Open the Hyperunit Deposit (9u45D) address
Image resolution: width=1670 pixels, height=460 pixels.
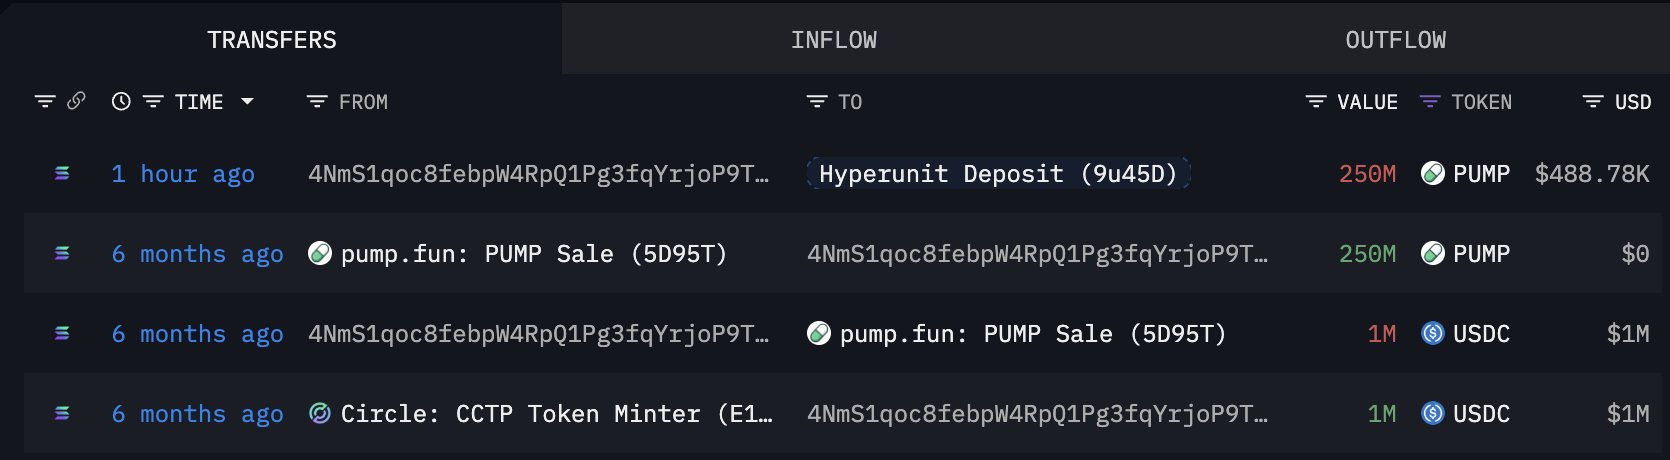coord(997,174)
